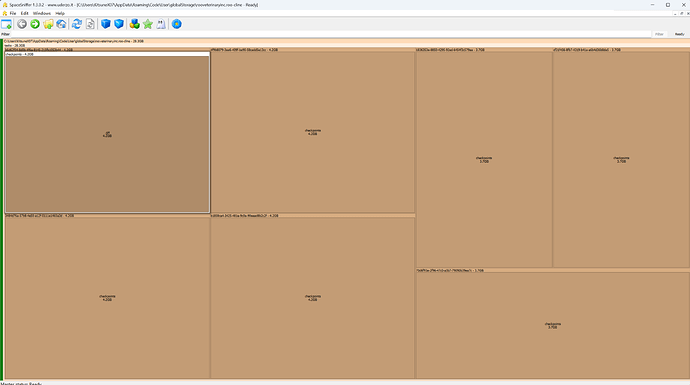The width and height of the screenshot is (690, 385).
Task: Go forward with green arrow
Action: [35, 24]
